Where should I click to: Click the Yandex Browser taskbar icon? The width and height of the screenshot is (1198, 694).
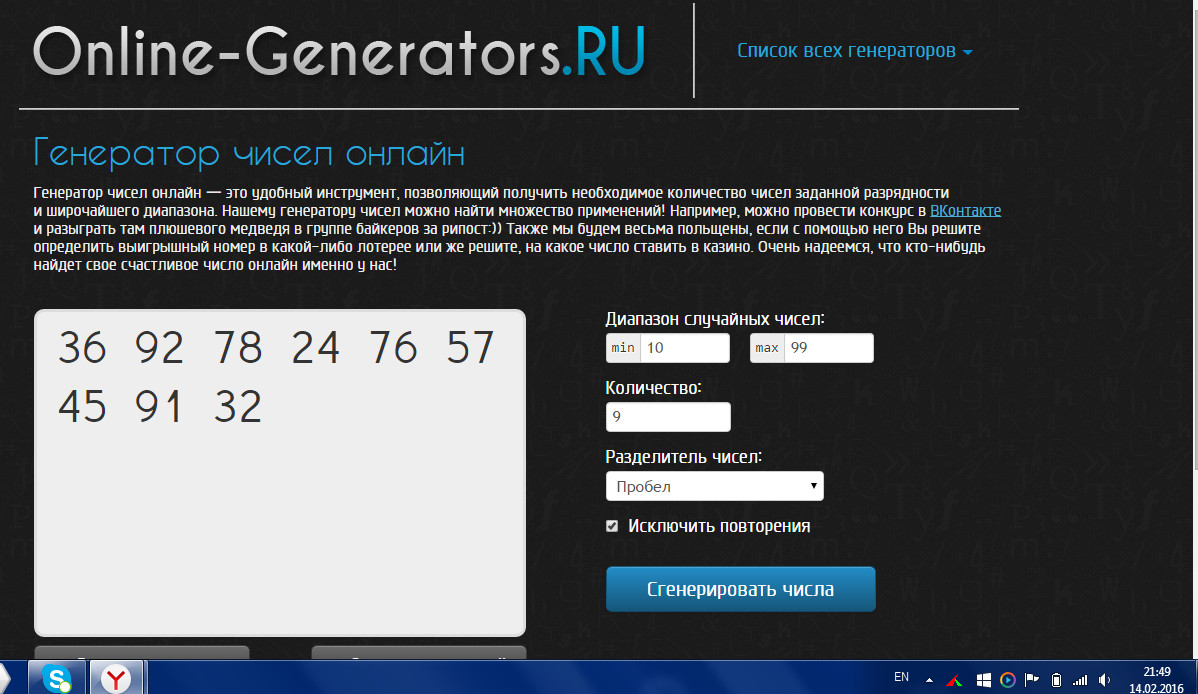[117, 679]
